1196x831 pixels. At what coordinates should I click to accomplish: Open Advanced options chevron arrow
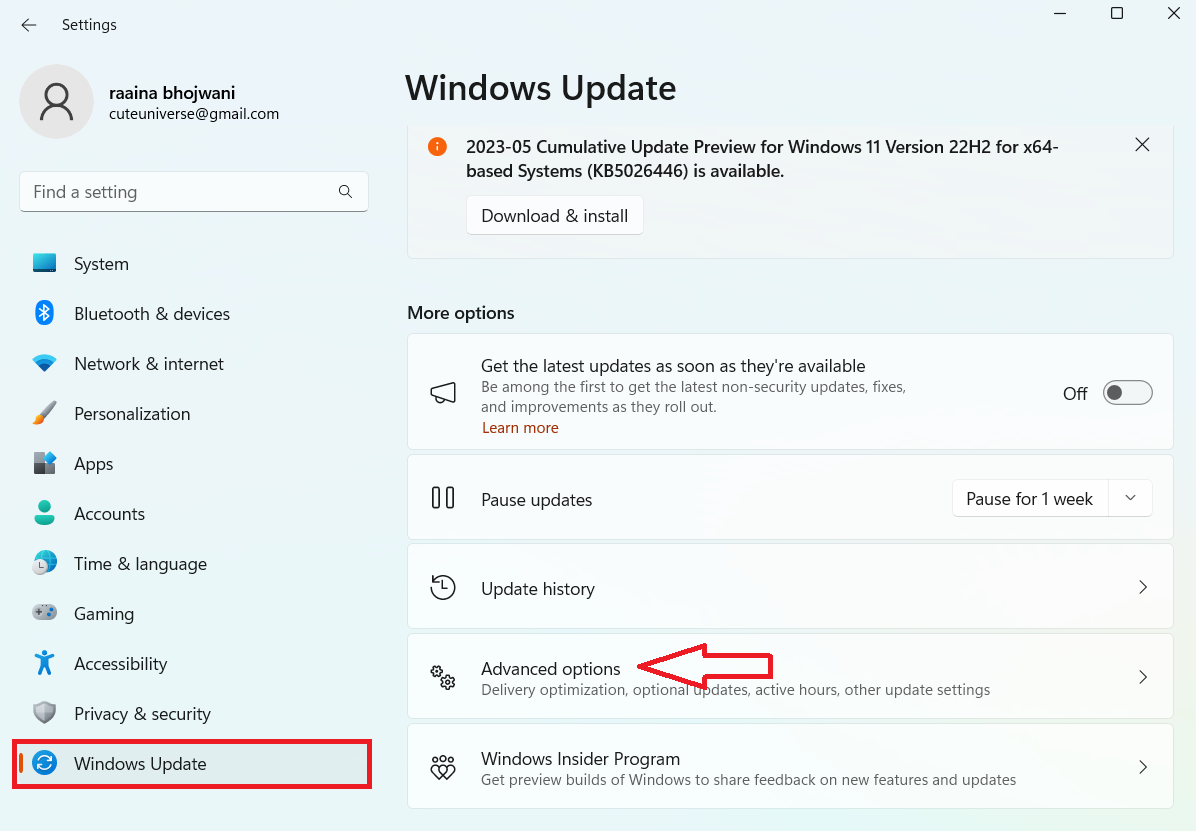1142,677
